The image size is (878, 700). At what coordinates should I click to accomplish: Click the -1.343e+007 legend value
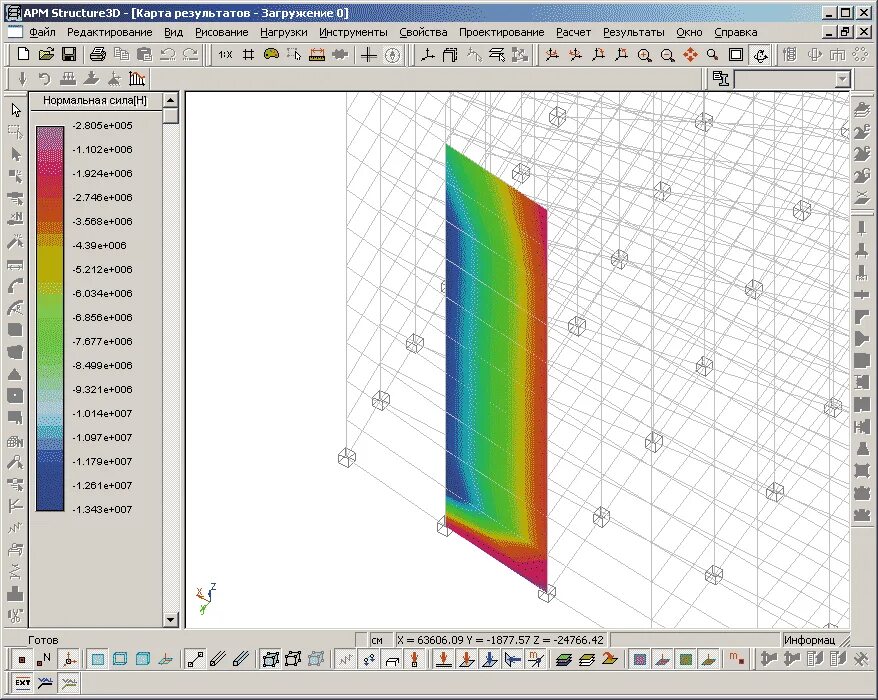tap(102, 510)
